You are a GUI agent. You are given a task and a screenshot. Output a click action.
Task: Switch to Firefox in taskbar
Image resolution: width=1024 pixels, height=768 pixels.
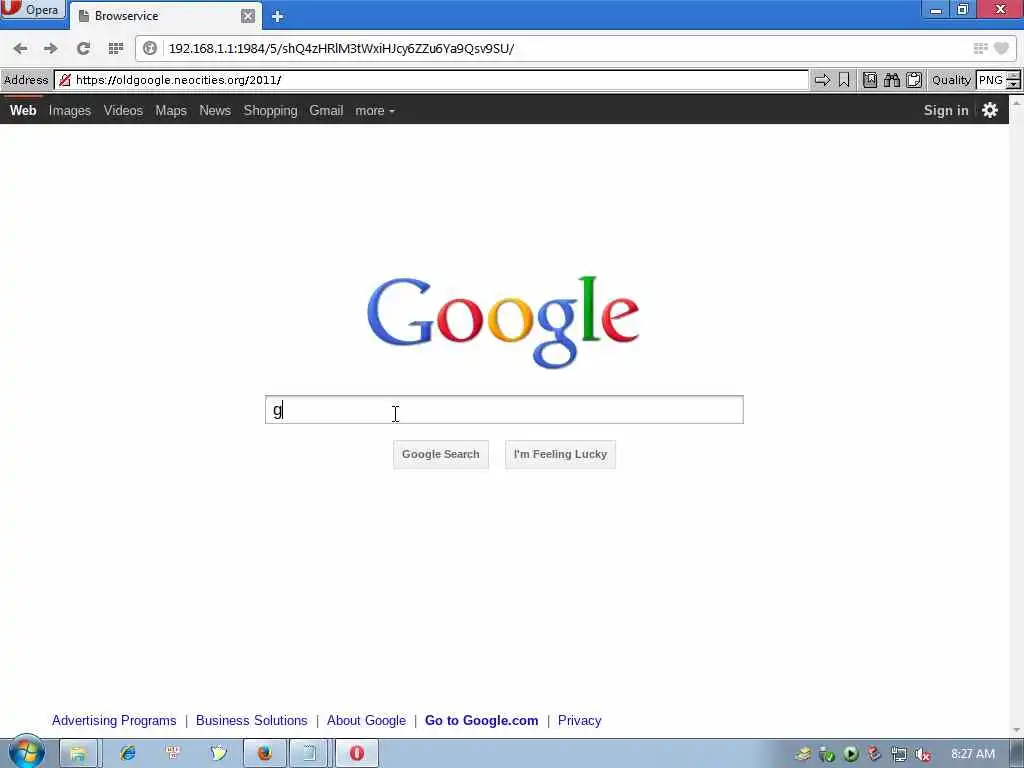pos(264,753)
